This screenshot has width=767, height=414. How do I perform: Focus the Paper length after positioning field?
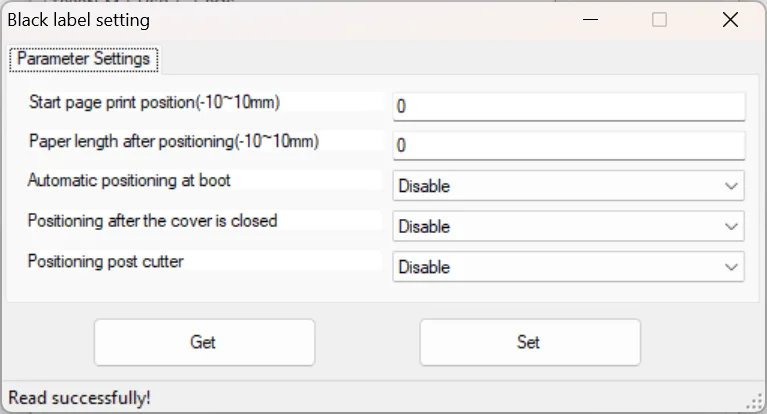pos(568,146)
